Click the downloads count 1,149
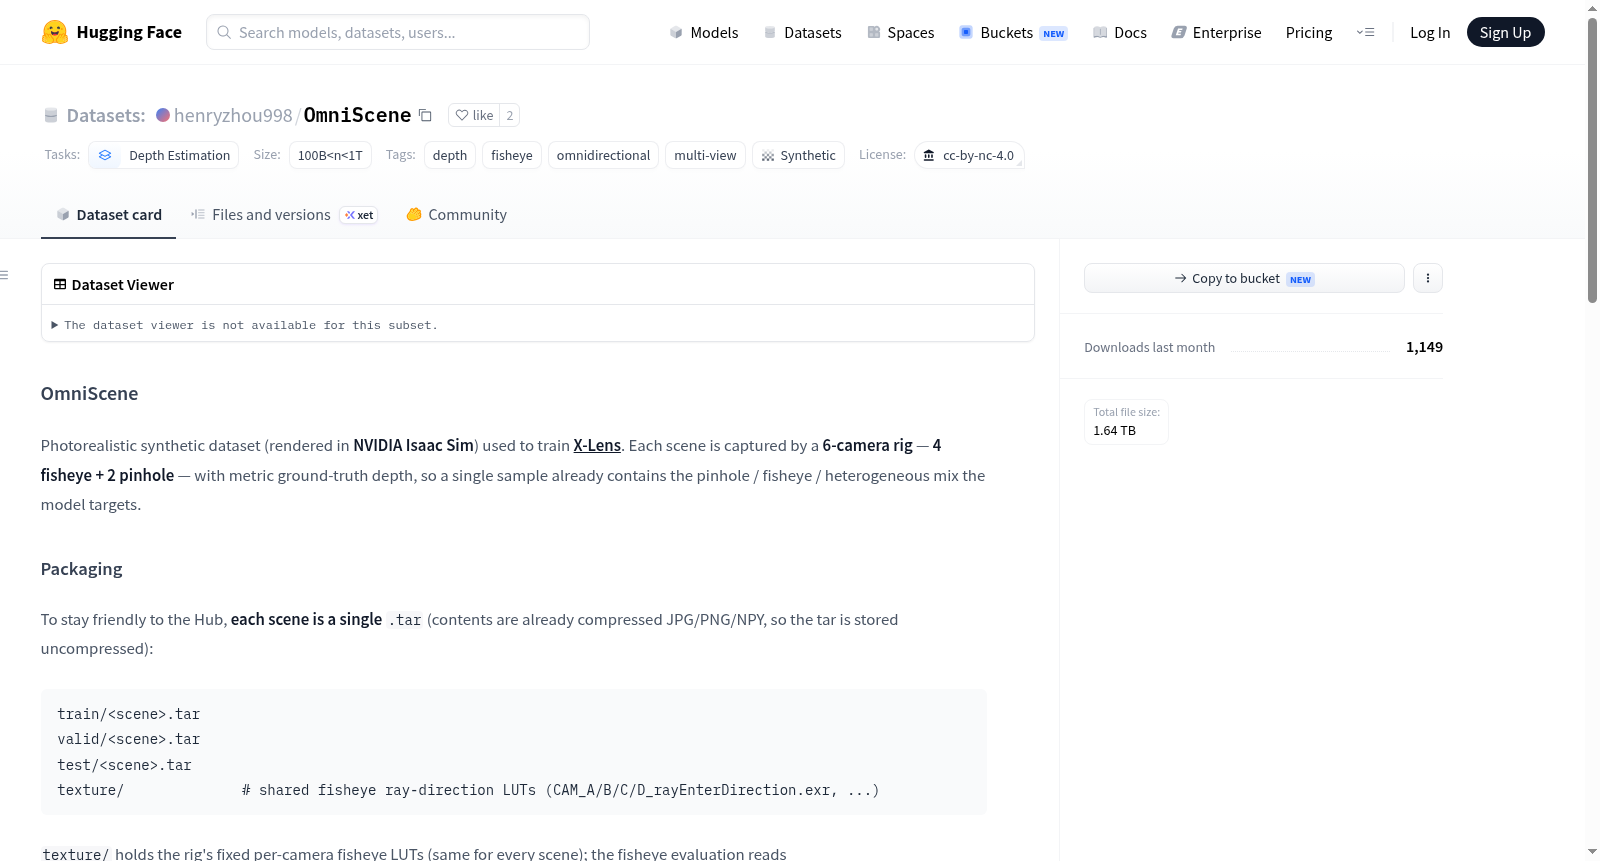This screenshot has width=1600, height=861. (x=1424, y=347)
